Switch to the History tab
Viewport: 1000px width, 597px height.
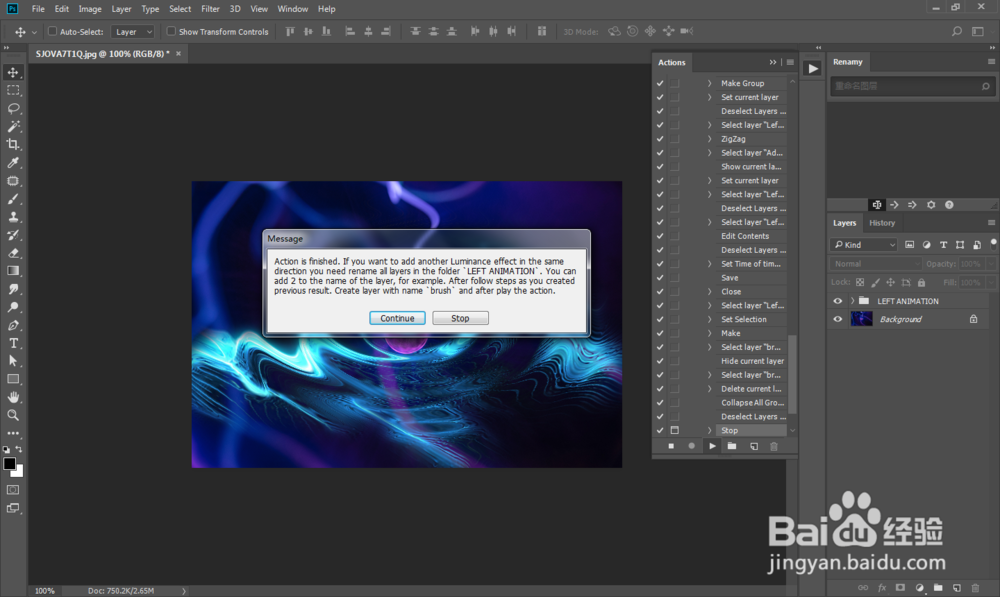pyautogui.click(x=882, y=223)
